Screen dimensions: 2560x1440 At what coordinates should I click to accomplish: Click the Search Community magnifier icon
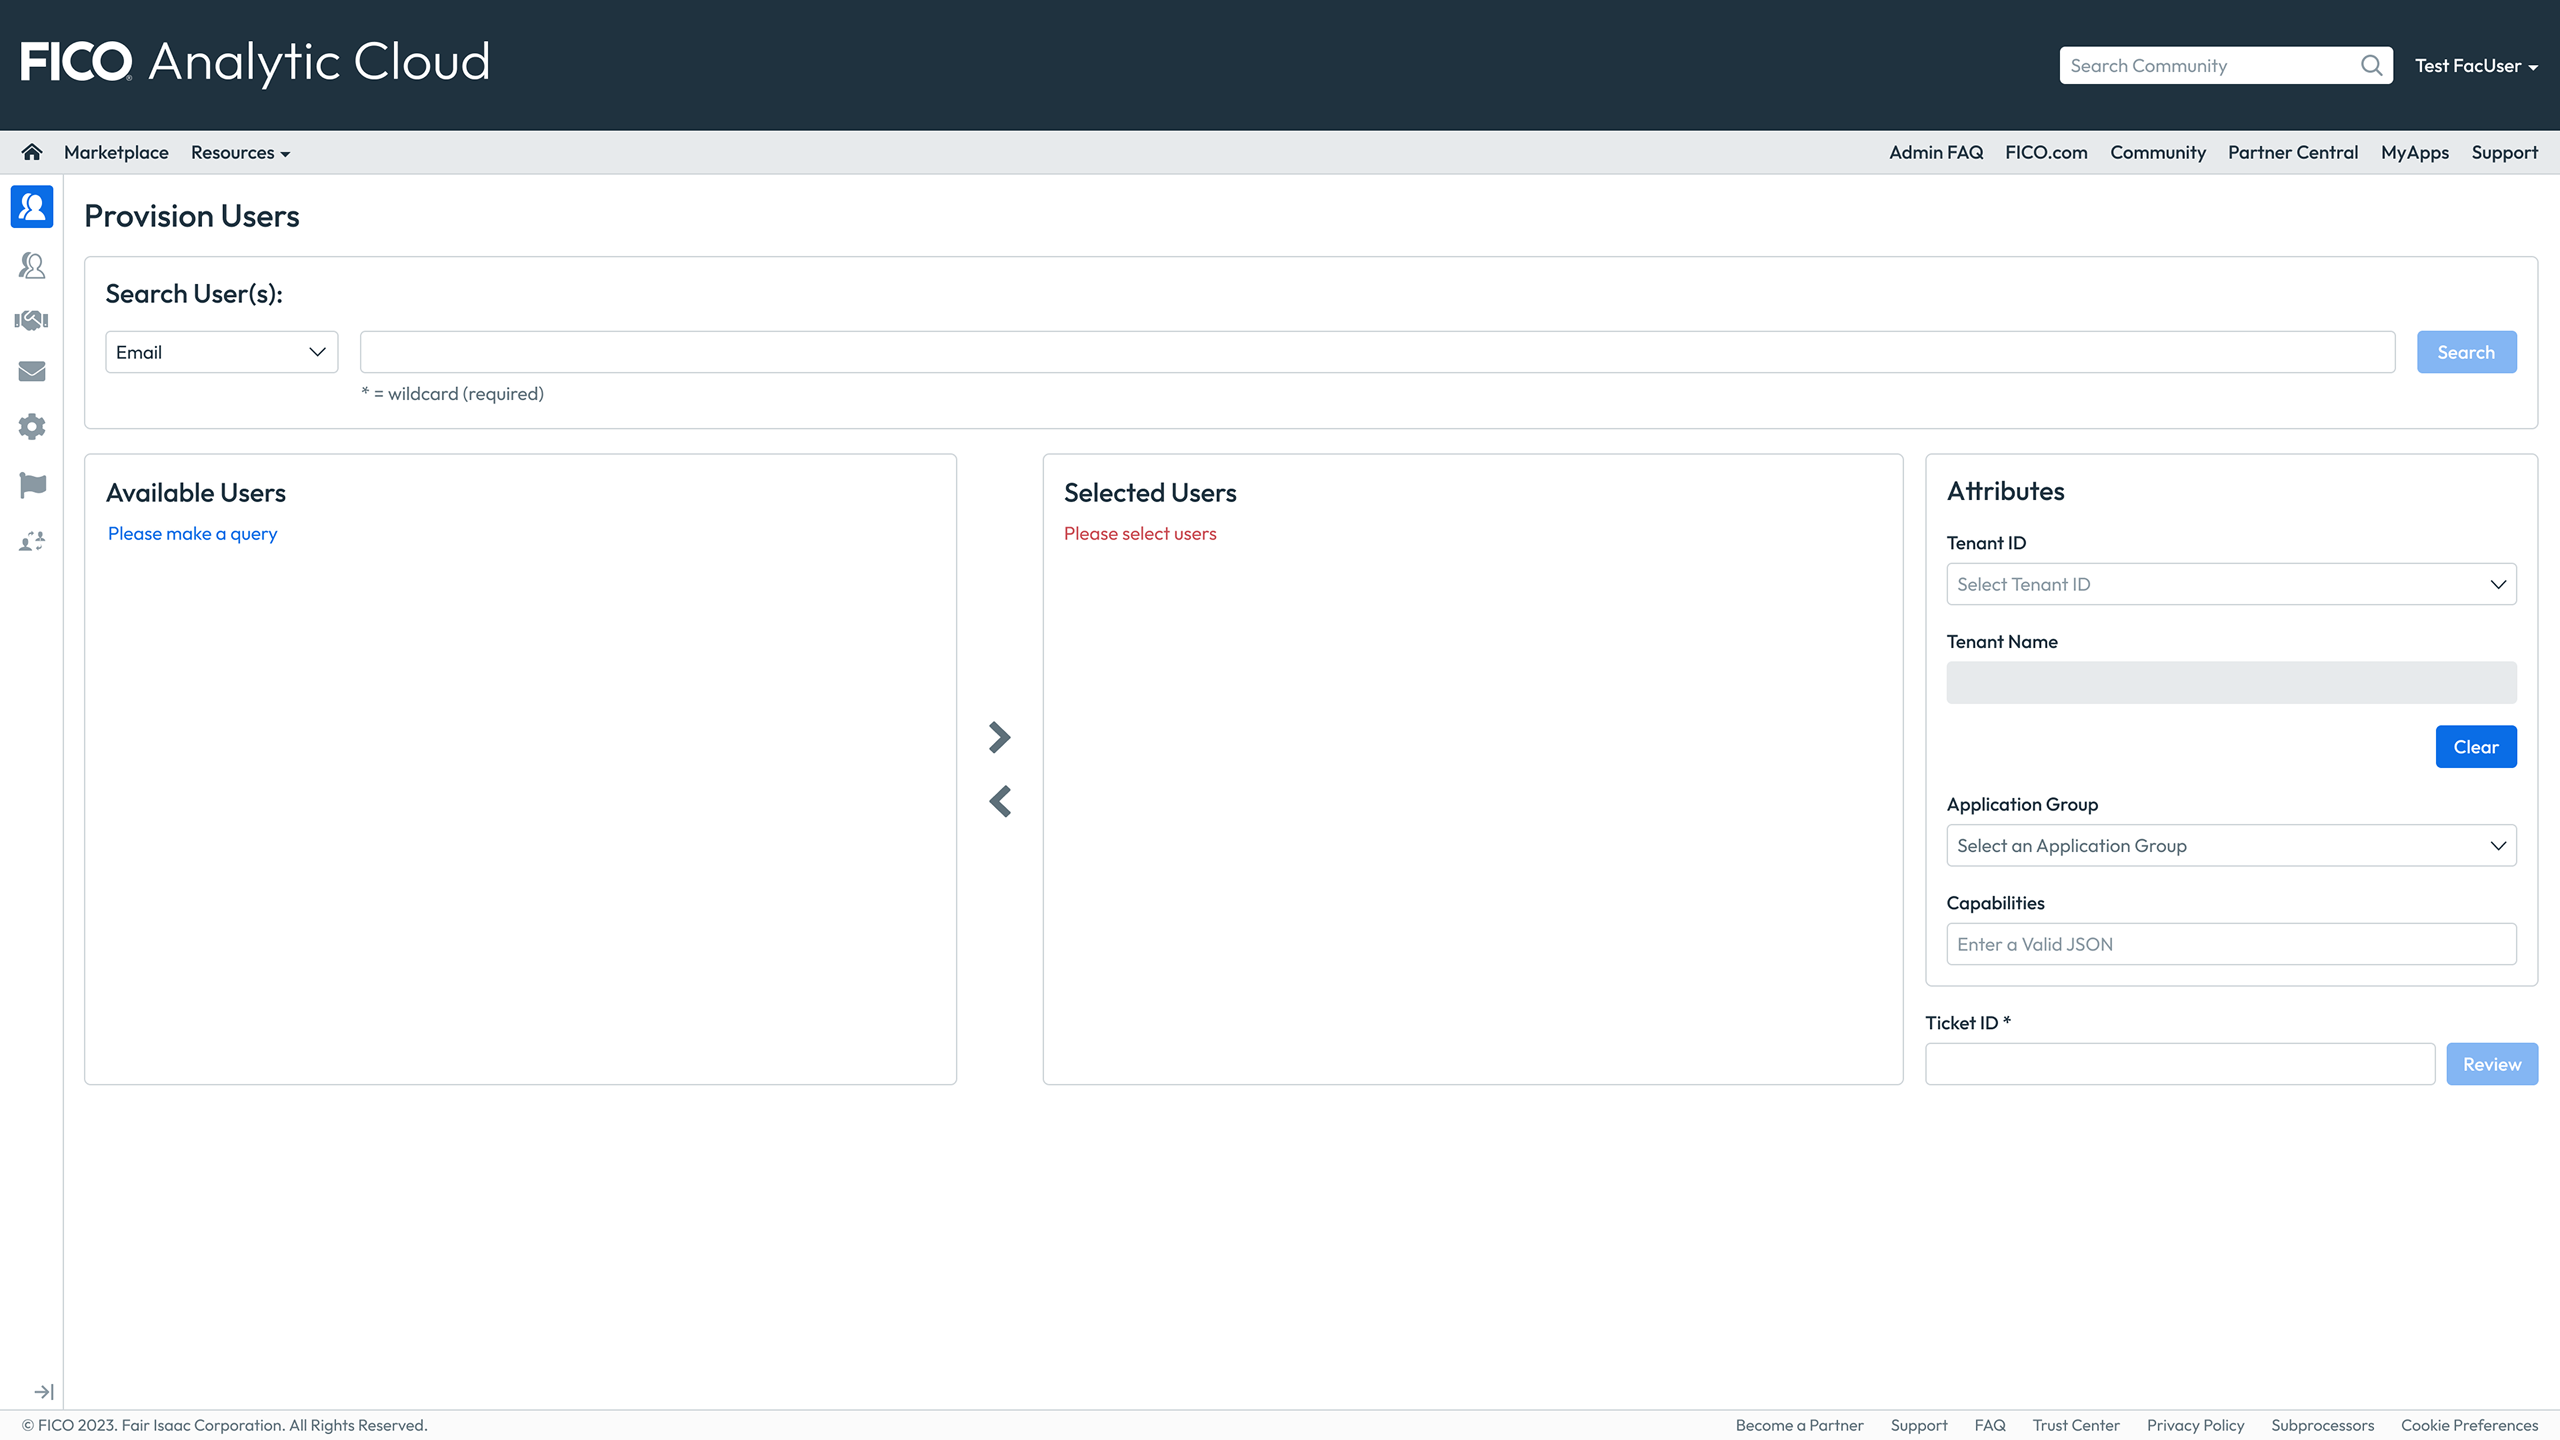pos(2371,66)
